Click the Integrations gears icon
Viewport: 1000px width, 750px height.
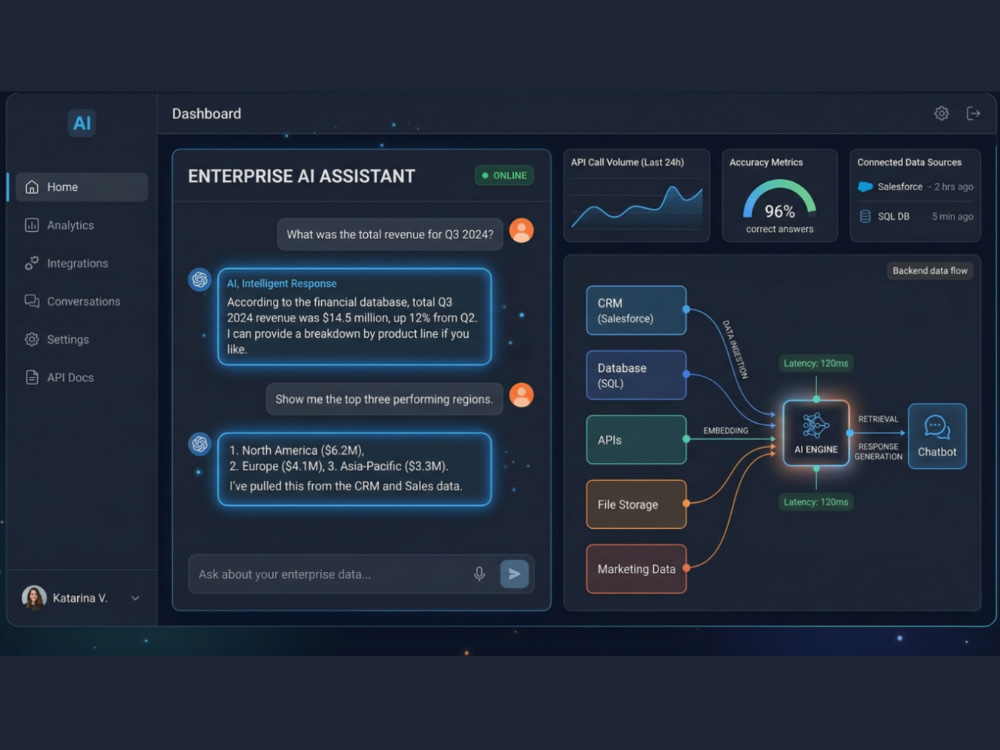tap(32, 263)
